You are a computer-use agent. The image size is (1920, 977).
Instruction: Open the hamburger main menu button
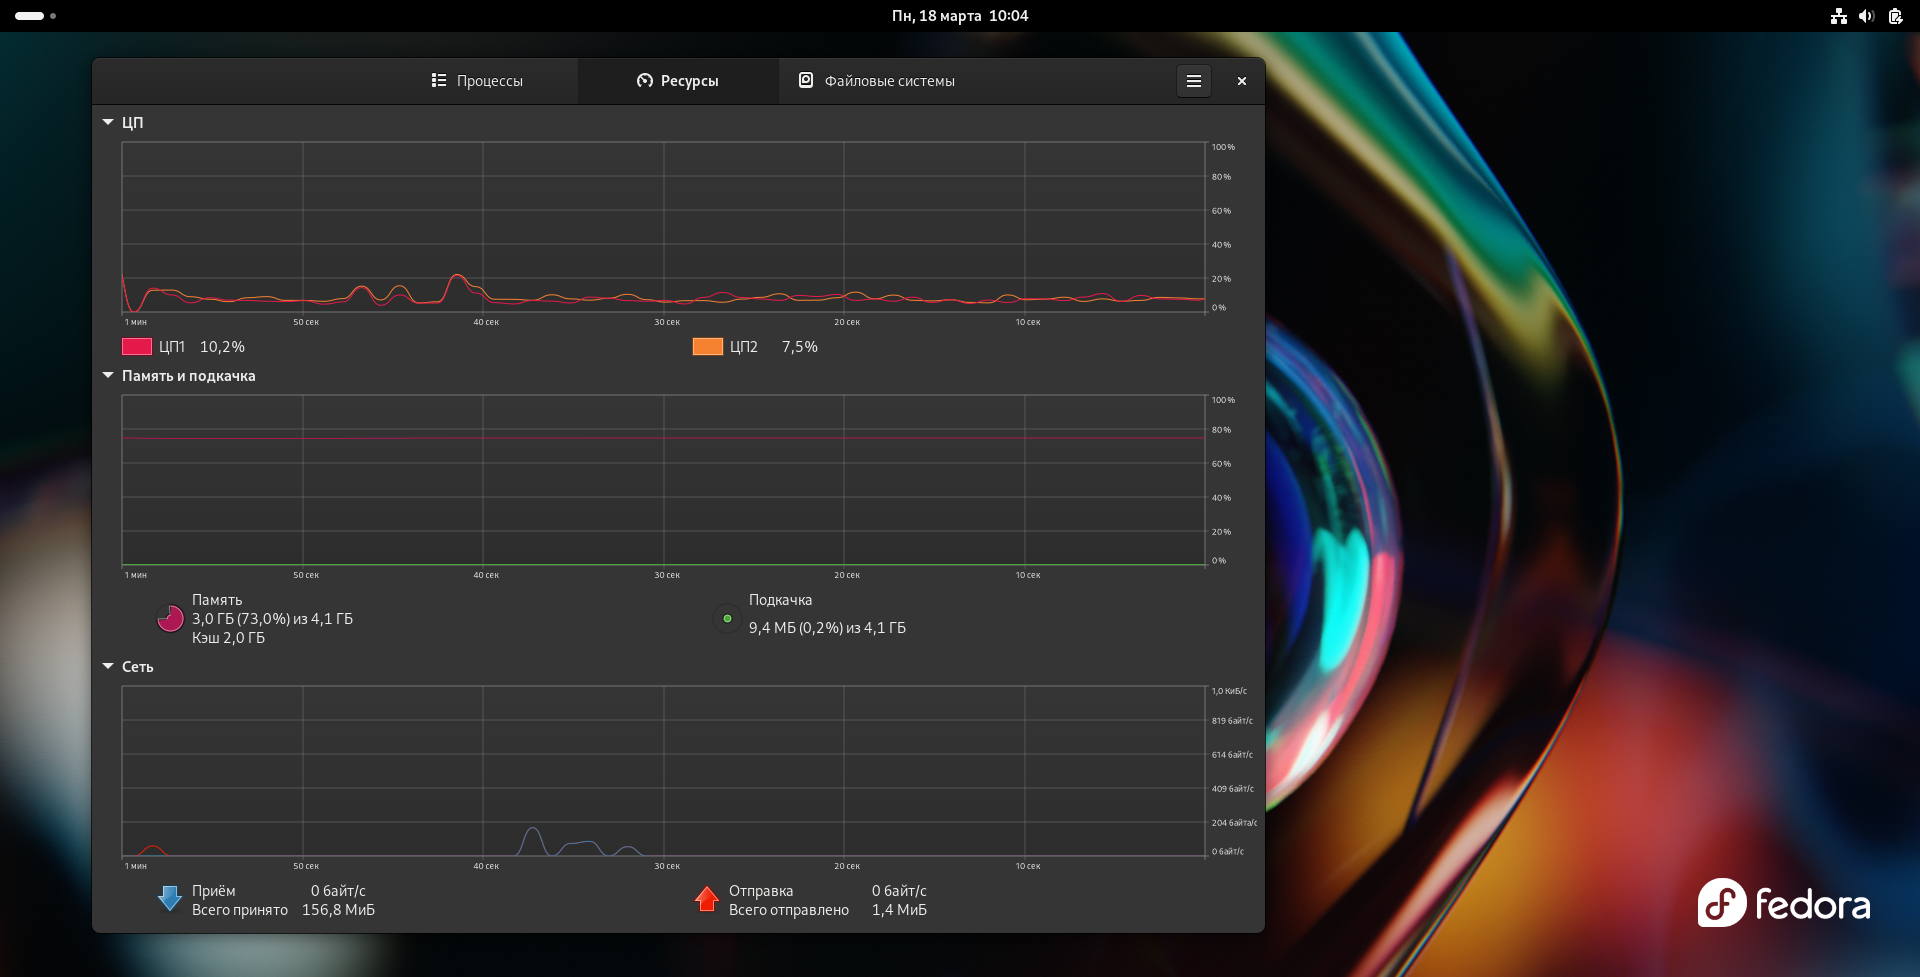tap(1193, 81)
